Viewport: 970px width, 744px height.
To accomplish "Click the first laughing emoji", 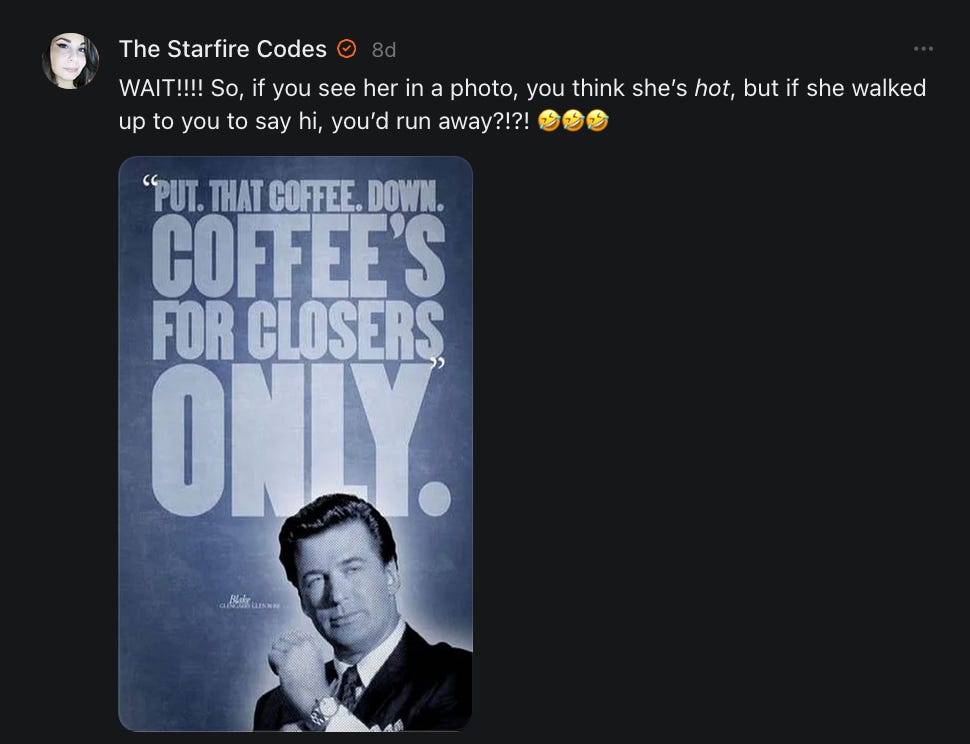I will [547, 120].
